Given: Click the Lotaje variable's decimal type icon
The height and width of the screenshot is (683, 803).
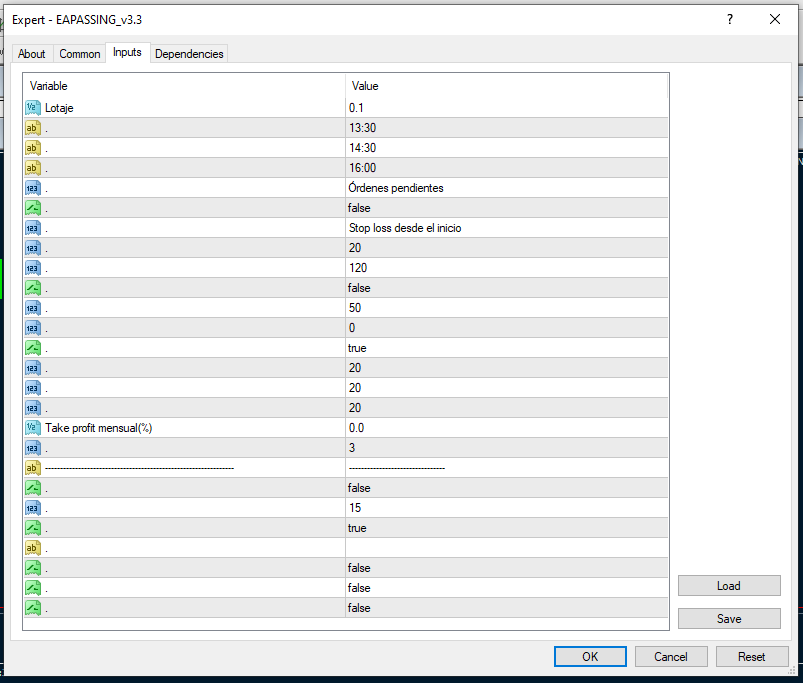Looking at the screenshot, I should pos(33,108).
